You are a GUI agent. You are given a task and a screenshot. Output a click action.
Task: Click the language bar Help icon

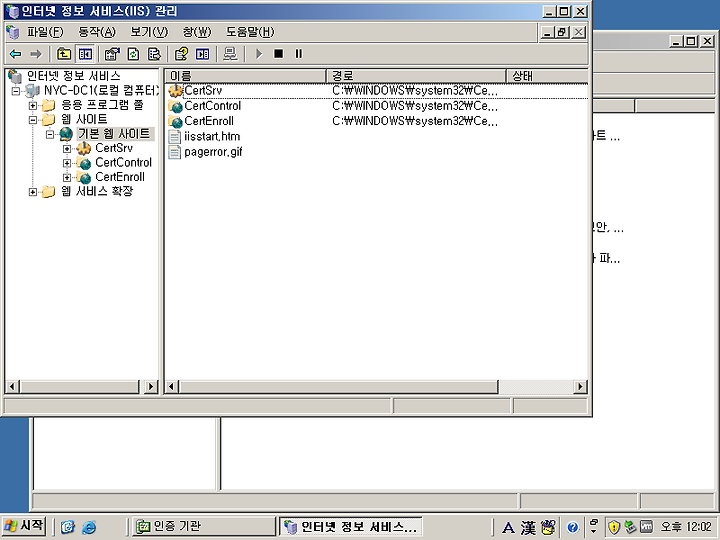(x=572, y=527)
